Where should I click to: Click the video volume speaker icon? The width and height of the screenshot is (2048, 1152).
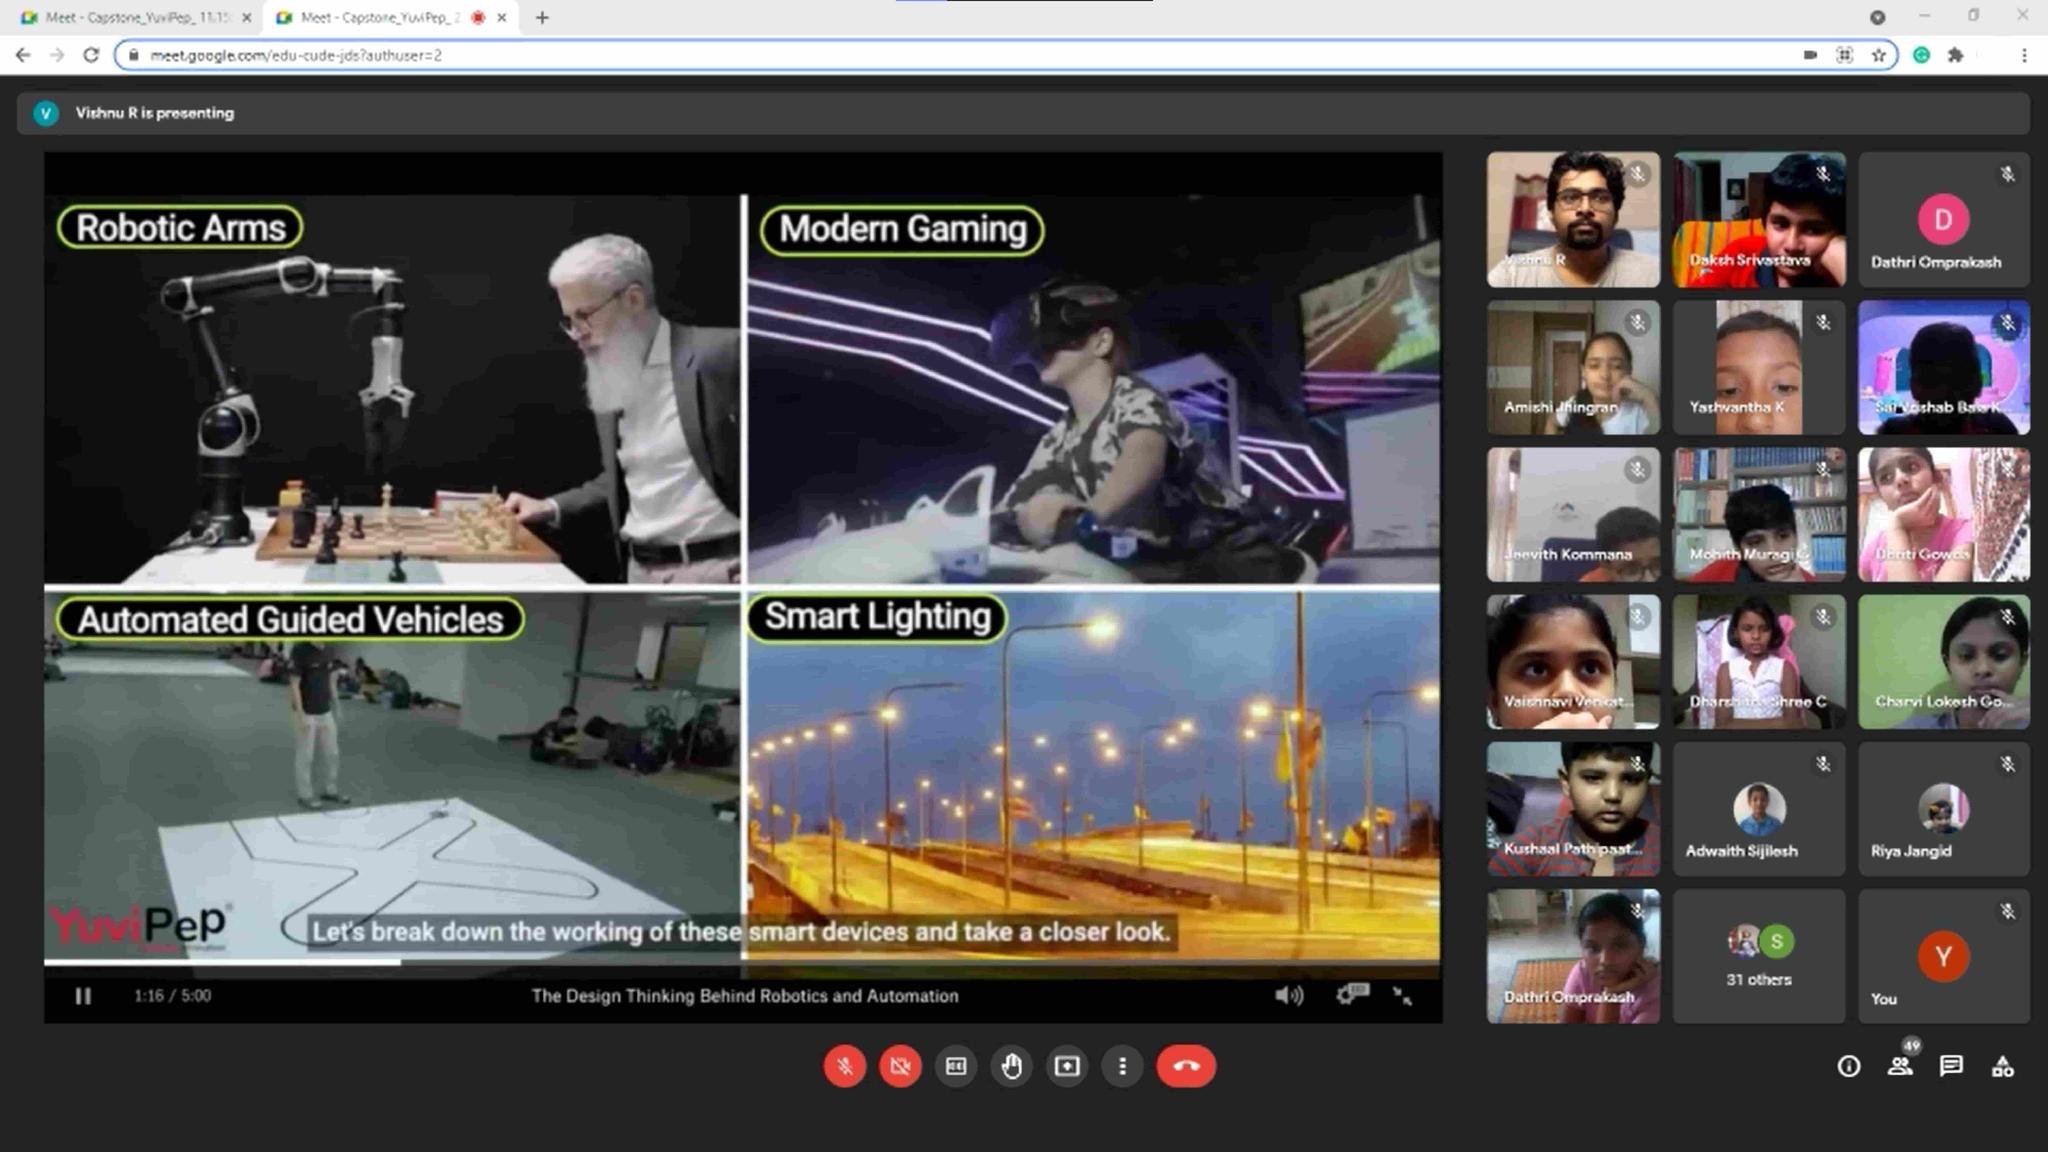coord(1288,995)
